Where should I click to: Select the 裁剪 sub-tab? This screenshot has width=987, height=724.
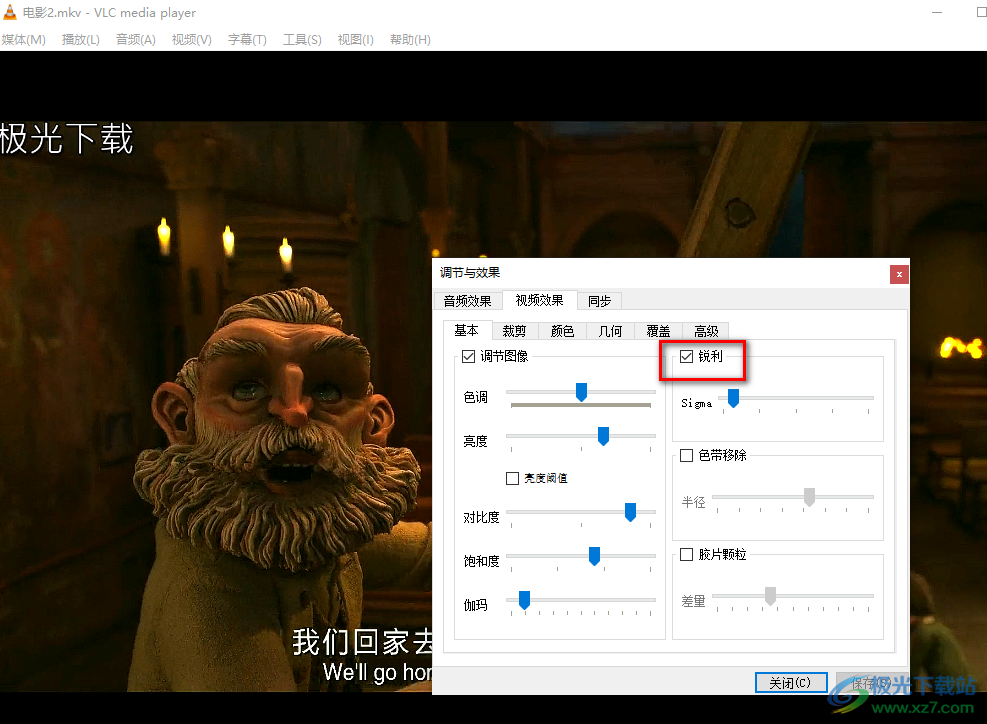[x=514, y=331]
